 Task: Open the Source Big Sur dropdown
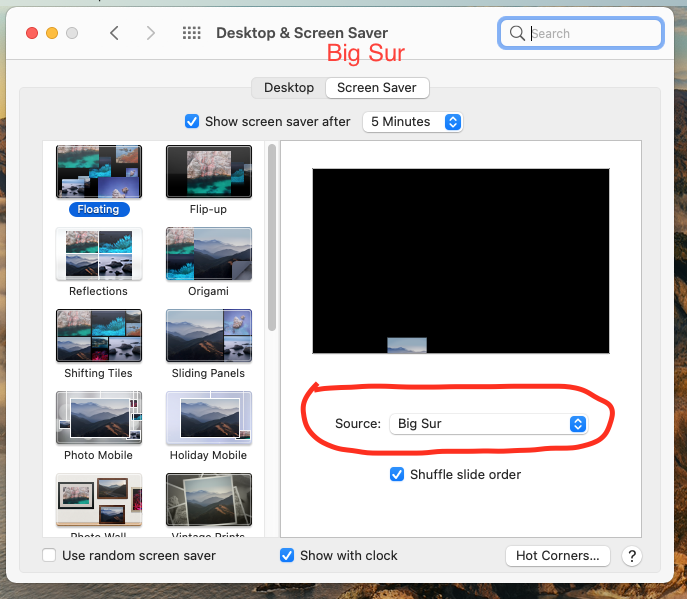[489, 424]
